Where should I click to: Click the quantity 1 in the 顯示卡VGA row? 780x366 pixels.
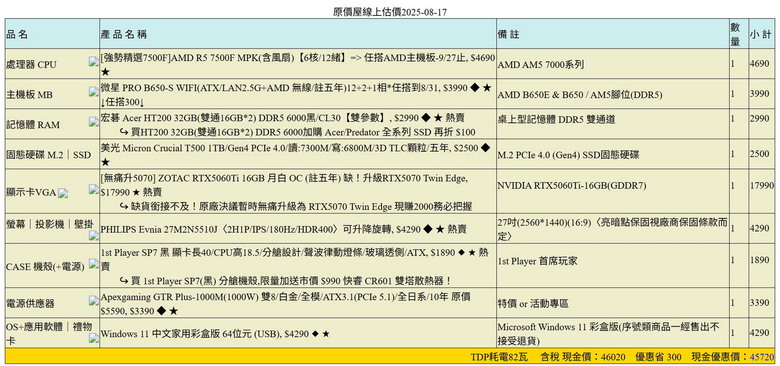coord(733,185)
